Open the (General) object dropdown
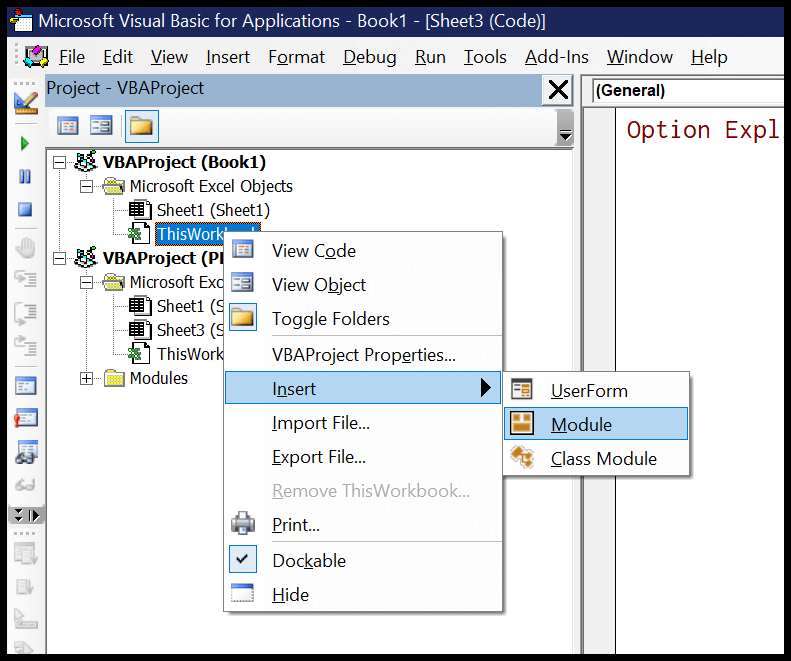 (688, 91)
